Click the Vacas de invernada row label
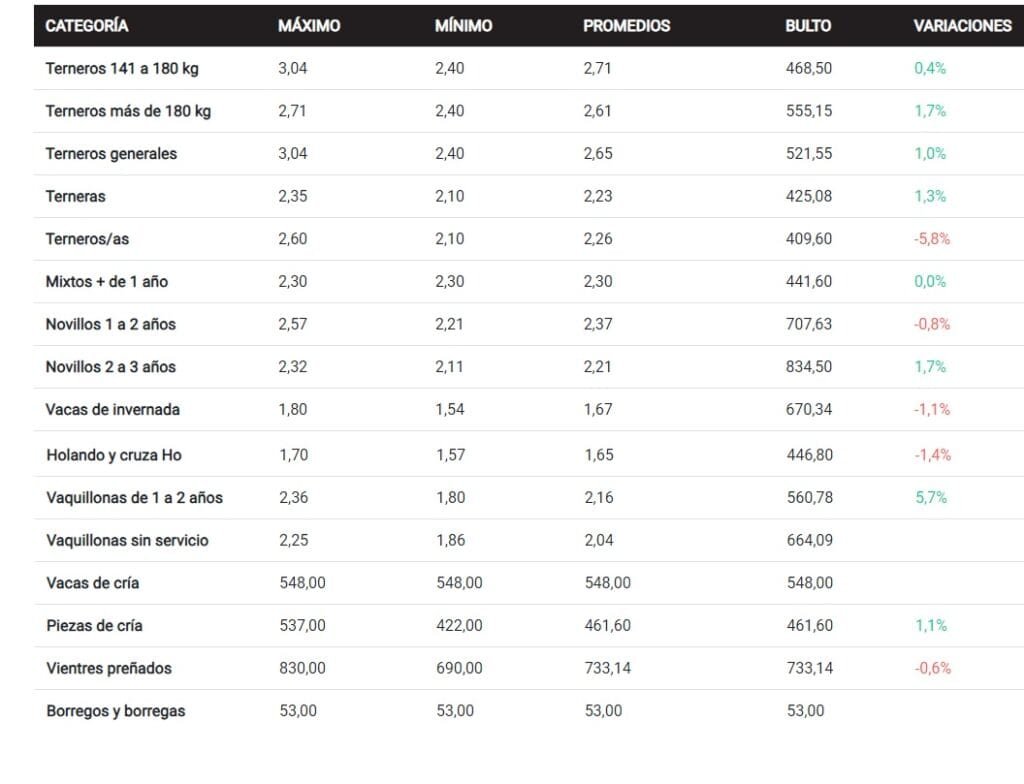Image resolution: width=1024 pixels, height=784 pixels. (x=112, y=410)
